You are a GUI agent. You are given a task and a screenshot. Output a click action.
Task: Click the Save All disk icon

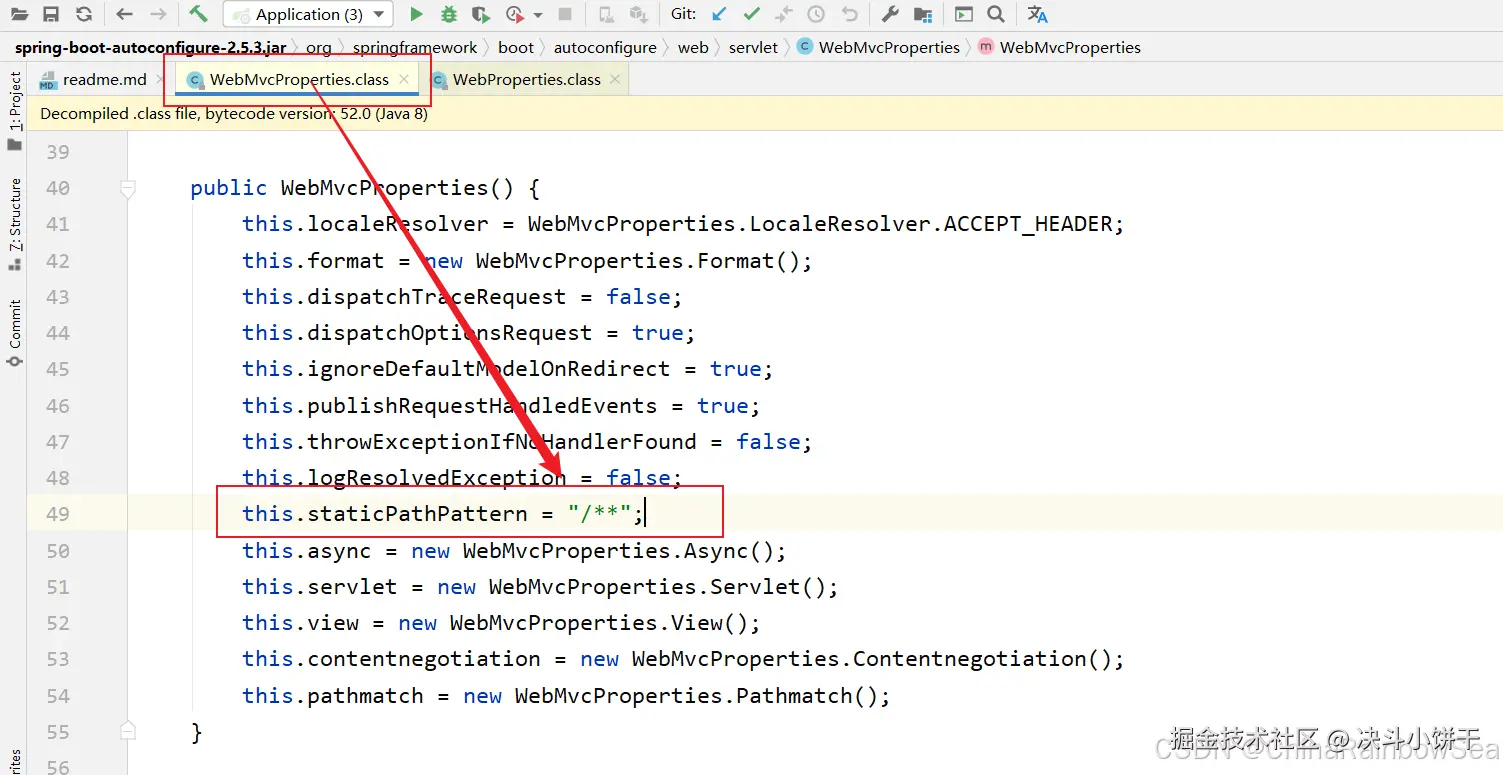pyautogui.click(x=51, y=14)
